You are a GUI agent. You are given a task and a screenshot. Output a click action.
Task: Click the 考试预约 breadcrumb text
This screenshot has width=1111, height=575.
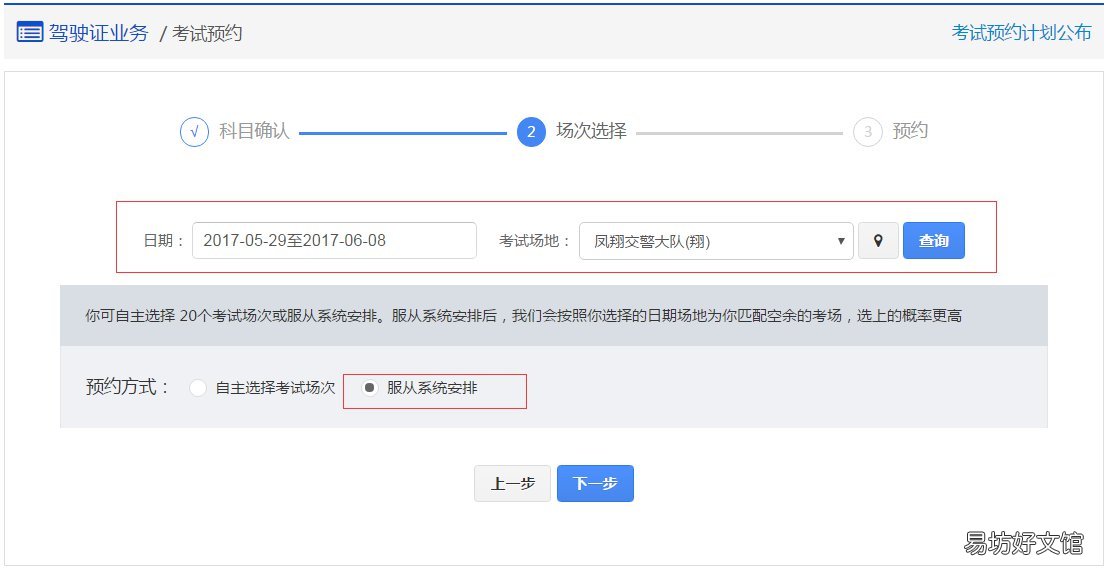tap(207, 33)
